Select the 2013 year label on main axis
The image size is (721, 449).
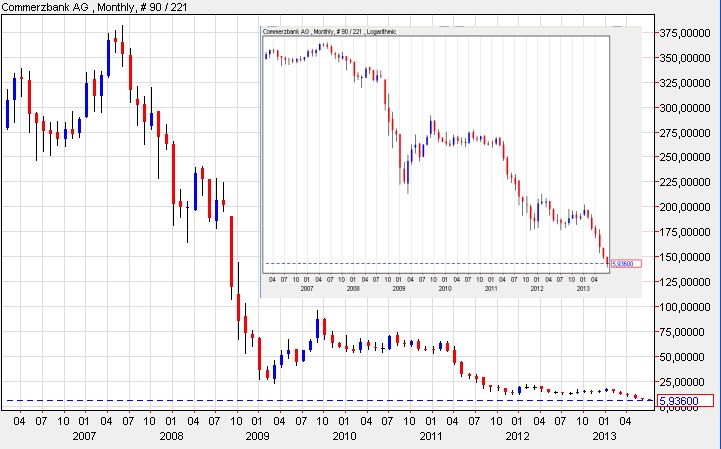tap(604, 436)
